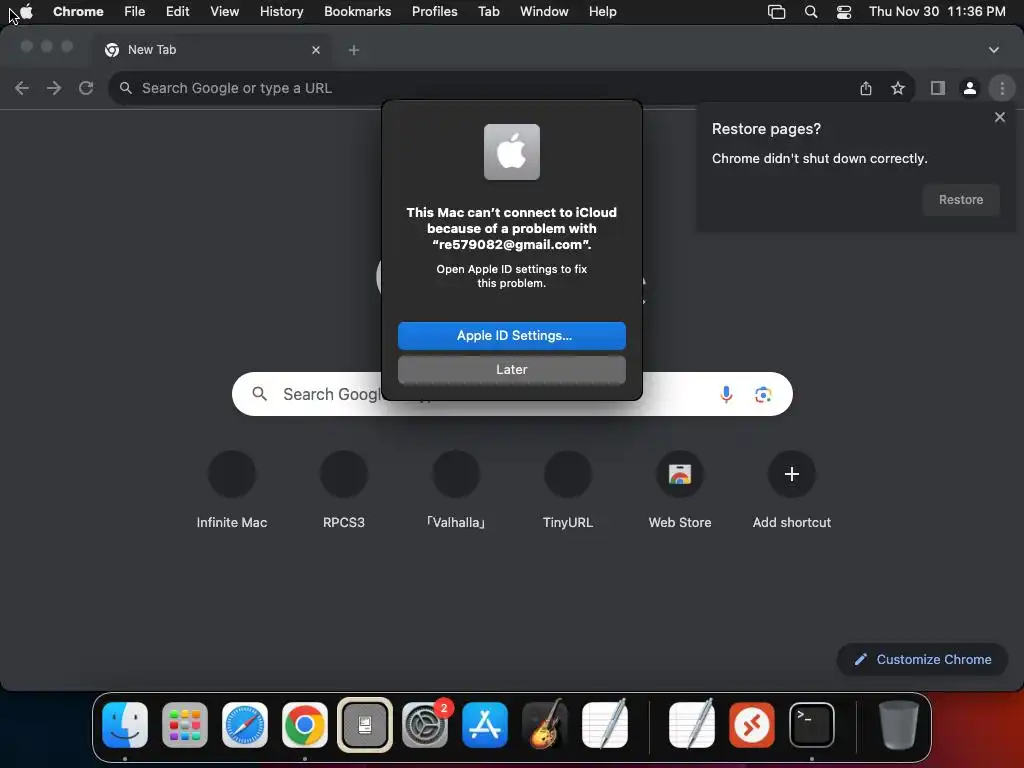Open App Store from the Dock
The width and height of the screenshot is (1024, 768).
tap(485, 725)
